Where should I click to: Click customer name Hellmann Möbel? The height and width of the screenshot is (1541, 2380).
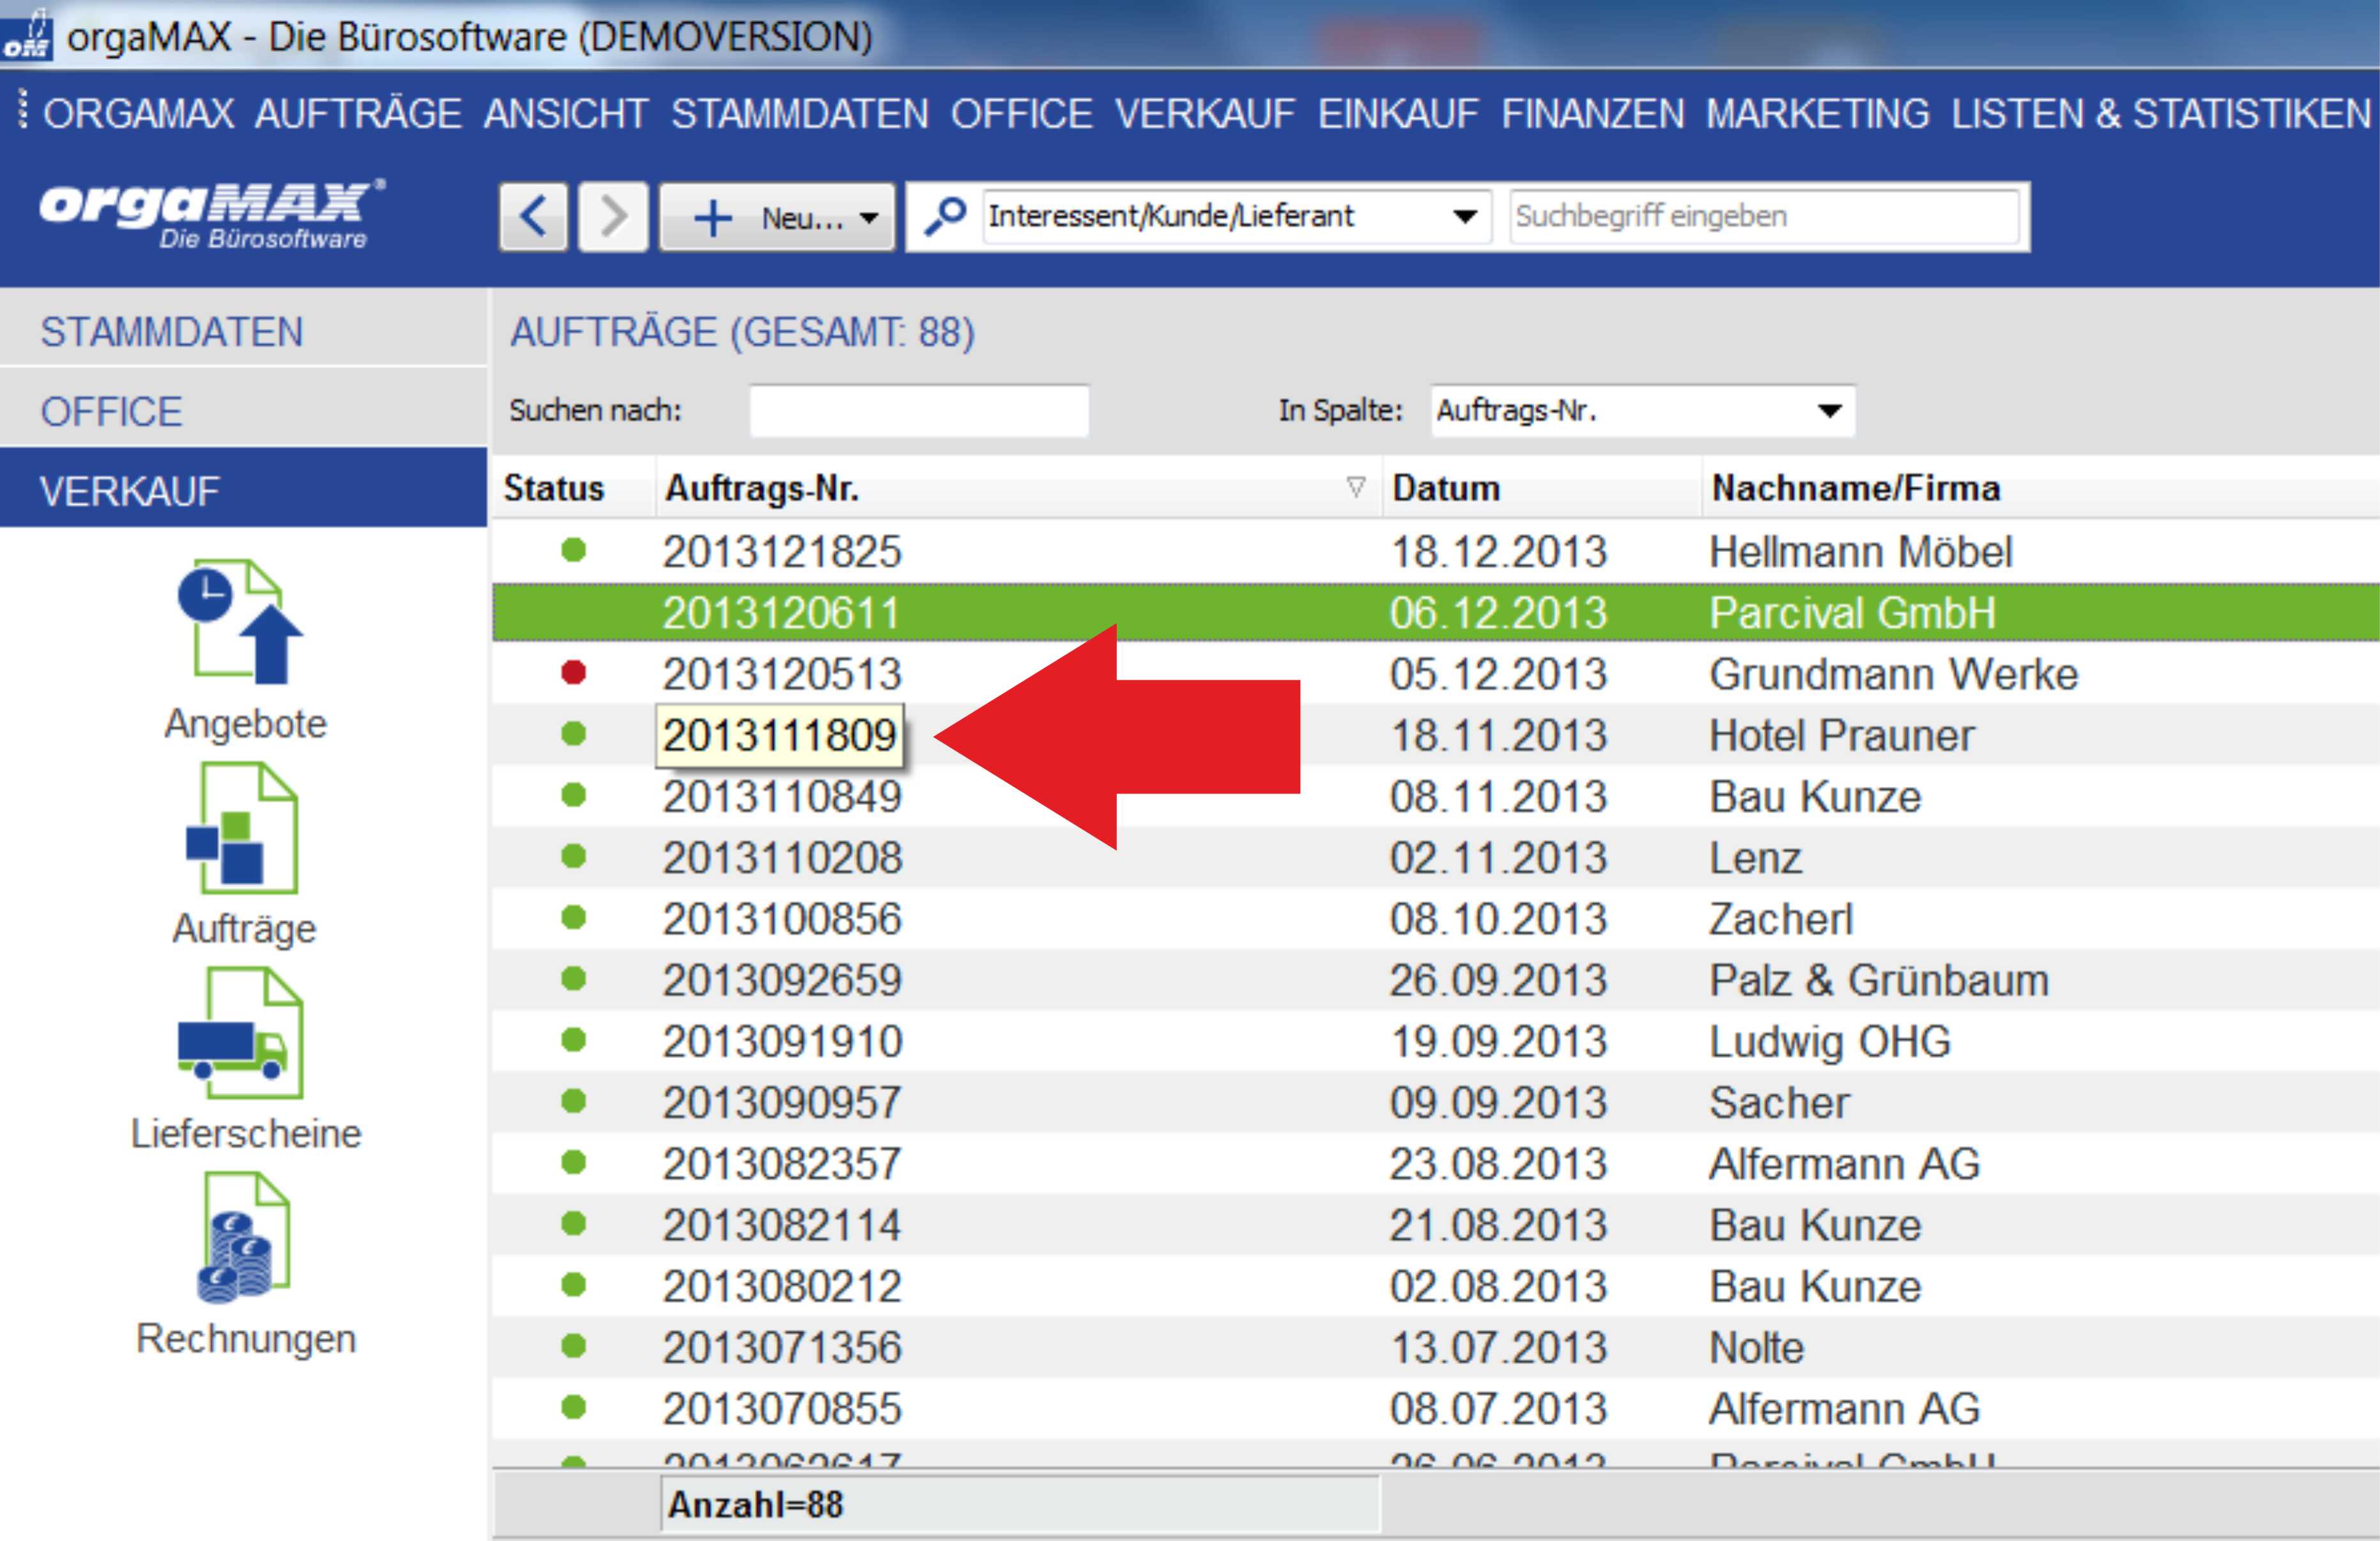click(1861, 551)
